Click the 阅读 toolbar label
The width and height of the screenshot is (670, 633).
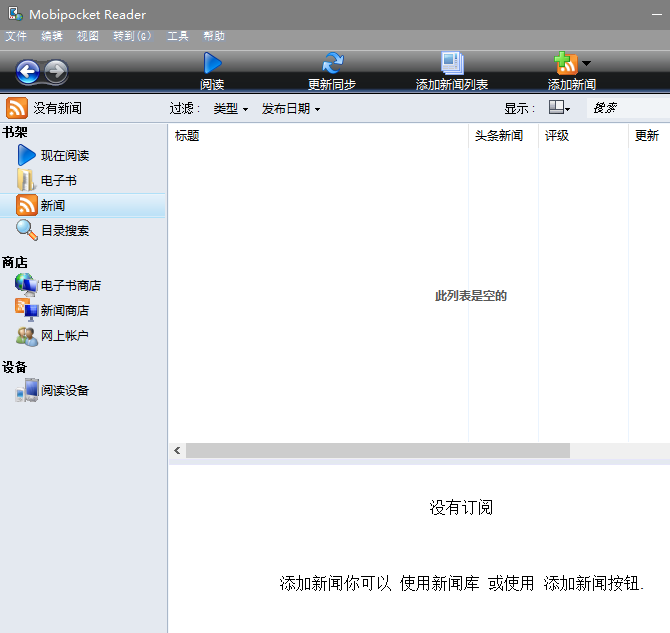pos(212,85)
